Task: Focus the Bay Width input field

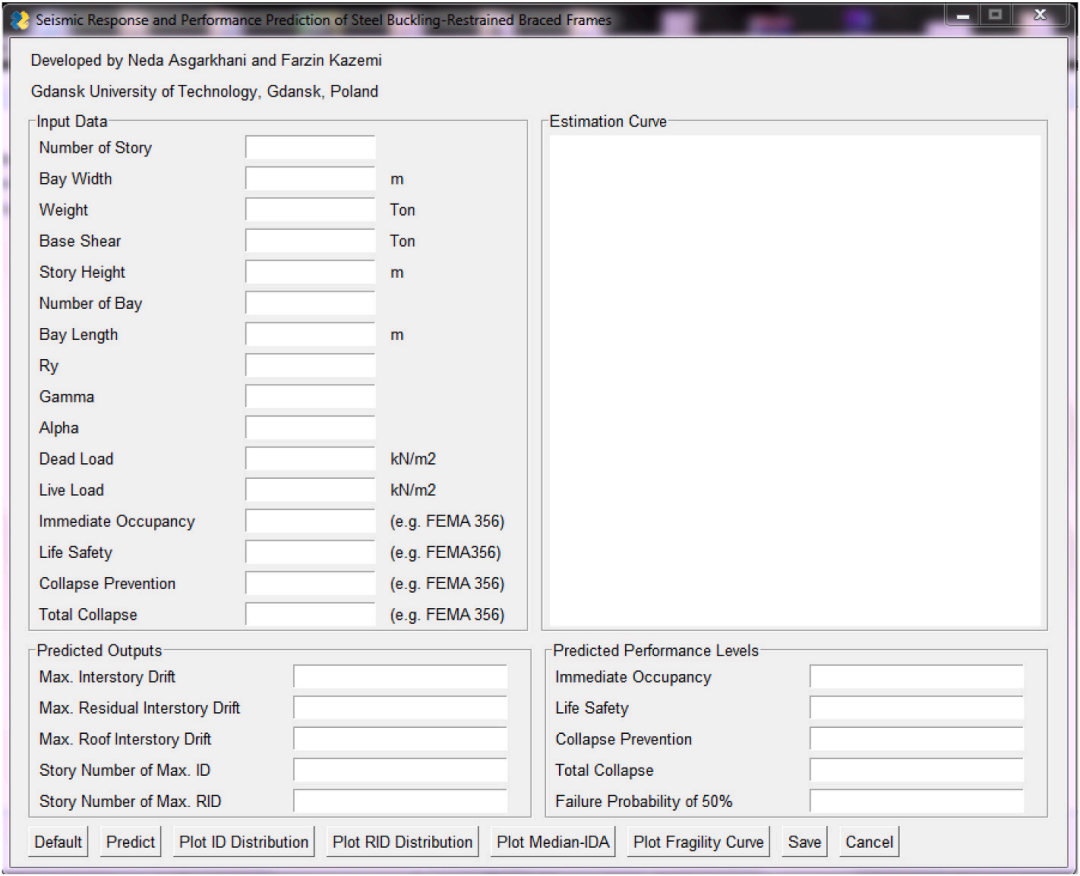Action: pos(310,178)
